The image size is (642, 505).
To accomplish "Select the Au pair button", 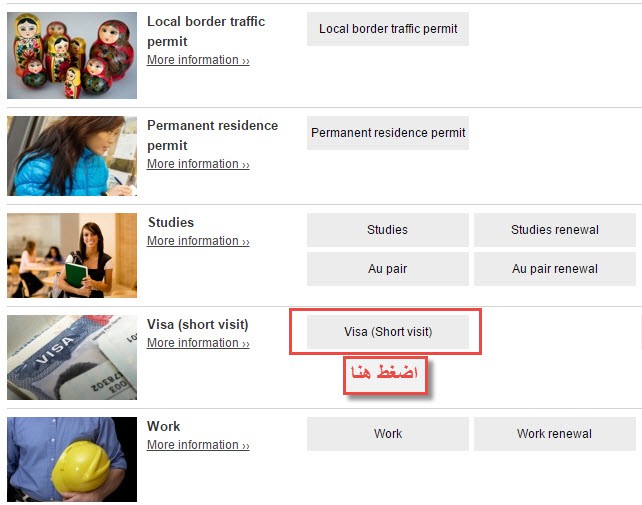I will pos(388,269).
